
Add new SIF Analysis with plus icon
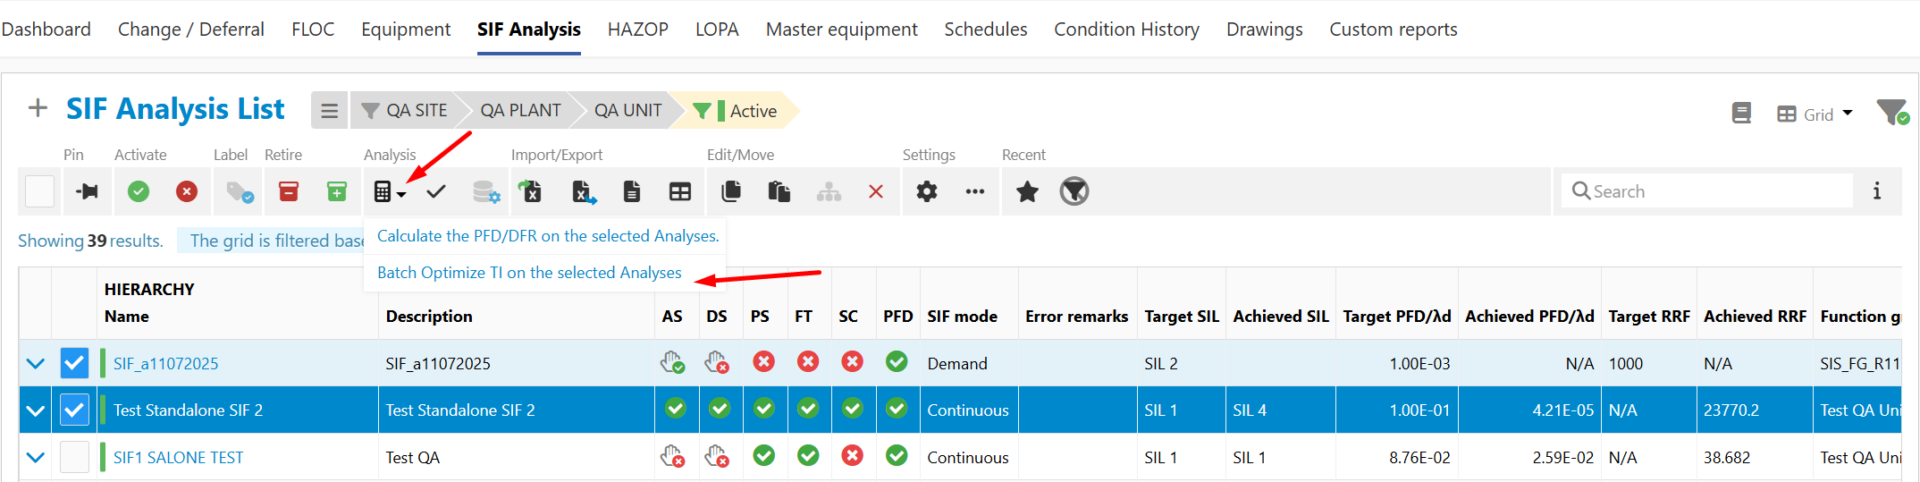[38, 108]
